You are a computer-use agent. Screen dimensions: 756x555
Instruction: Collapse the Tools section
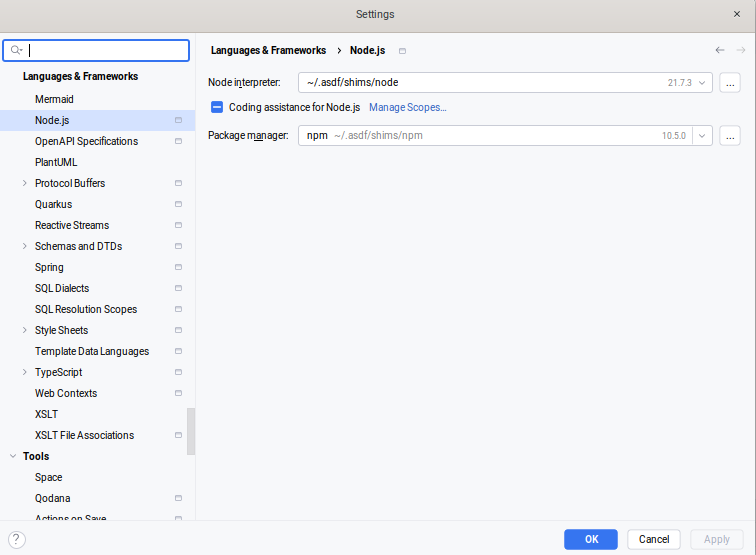click(13, 457)
